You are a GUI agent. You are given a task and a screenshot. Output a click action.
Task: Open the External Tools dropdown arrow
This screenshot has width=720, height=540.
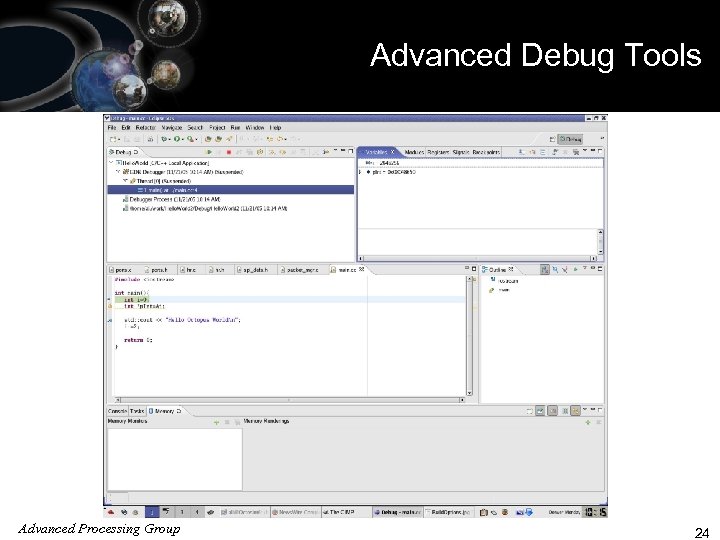pos(196,139)
